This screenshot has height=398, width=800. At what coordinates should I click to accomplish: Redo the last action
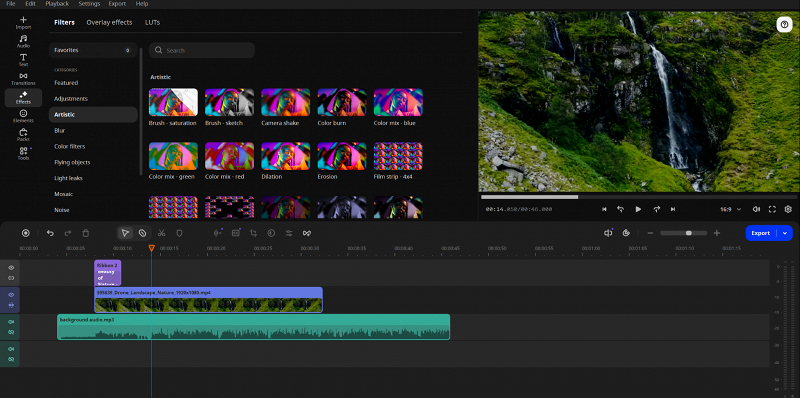pos(67,233)
